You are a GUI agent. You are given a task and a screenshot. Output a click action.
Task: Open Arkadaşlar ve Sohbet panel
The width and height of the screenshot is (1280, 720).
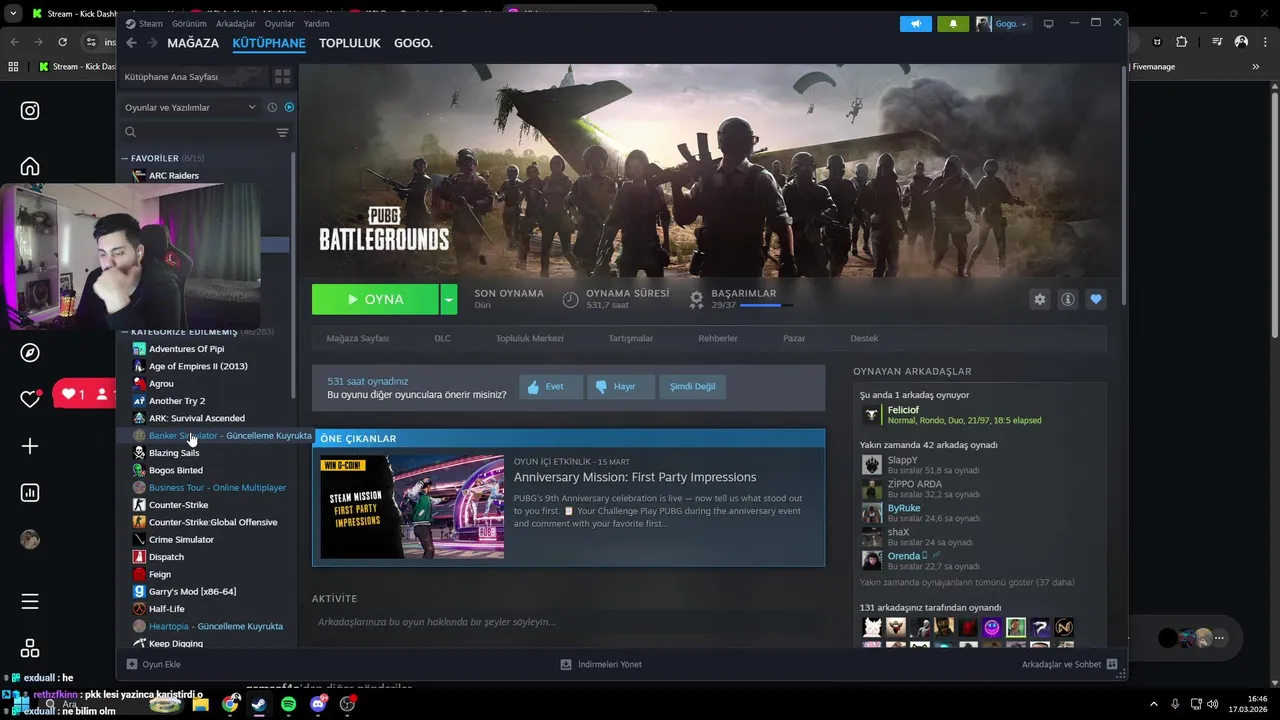click(x=1070, y=664)
